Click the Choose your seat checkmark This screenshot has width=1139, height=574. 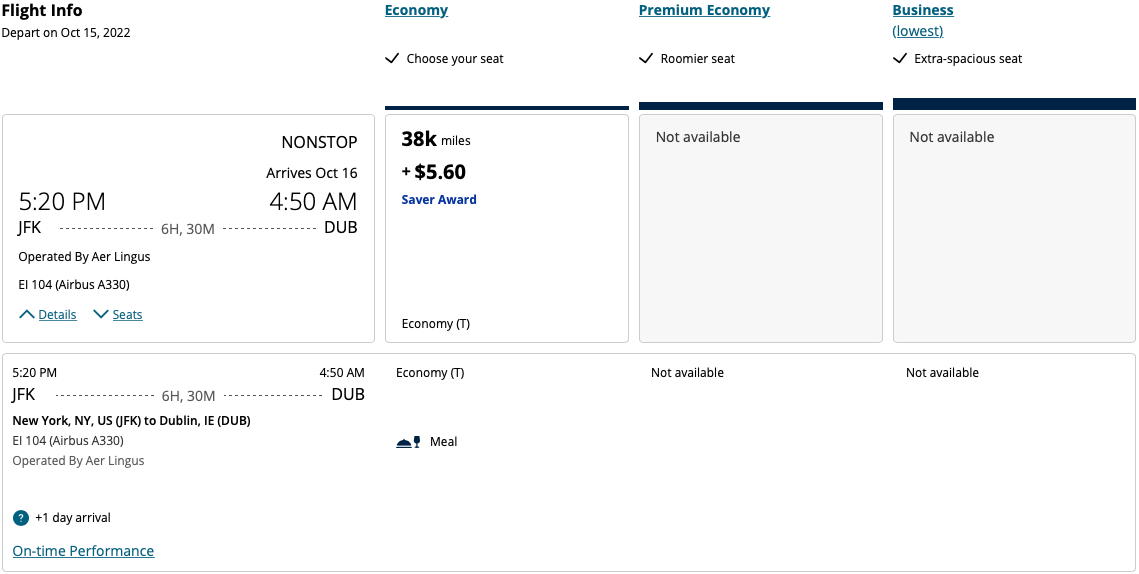click(392, 58)
